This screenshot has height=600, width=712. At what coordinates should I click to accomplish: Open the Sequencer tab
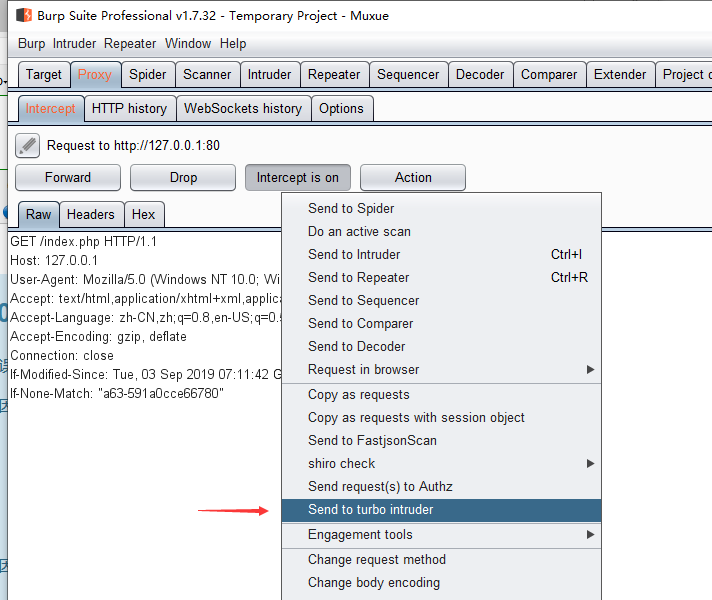click(x=408, y=74)
